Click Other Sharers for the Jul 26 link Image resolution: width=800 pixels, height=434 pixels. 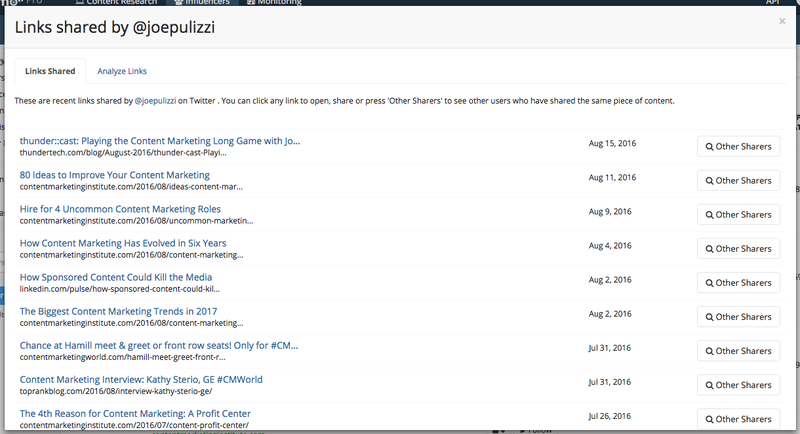click(738, 419)
